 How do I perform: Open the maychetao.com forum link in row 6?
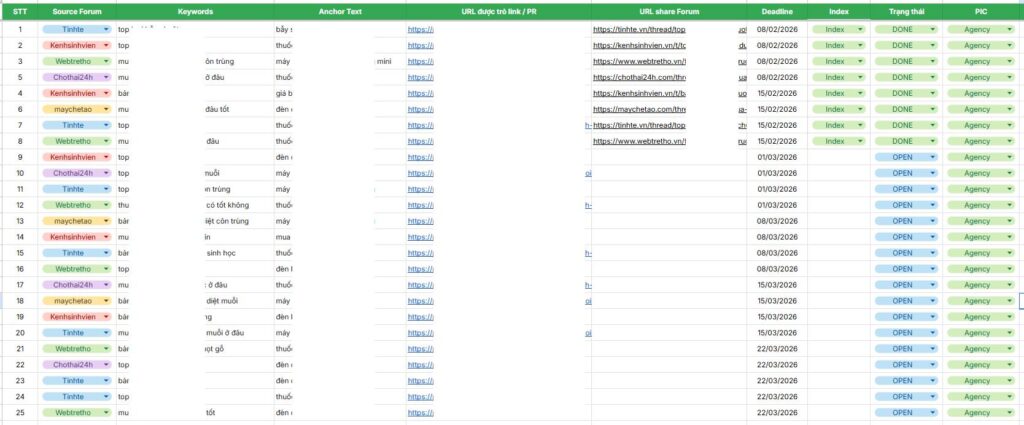tap(639, 109)
